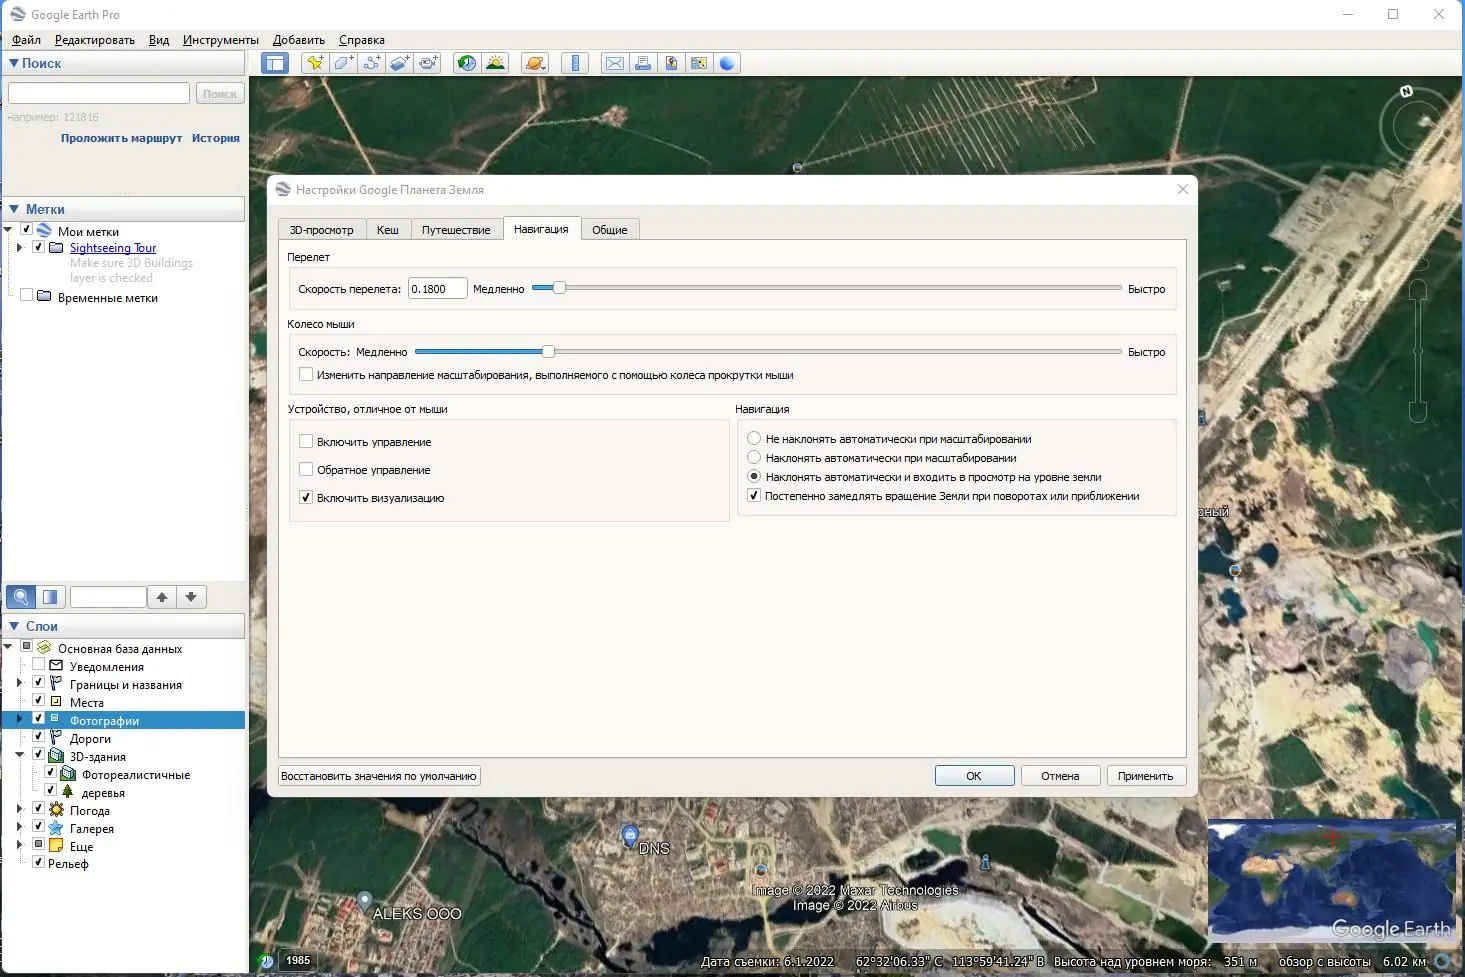The image size is (1465, 977).
Task: Select the Add Path tool
Action: [x=371, y=63]
